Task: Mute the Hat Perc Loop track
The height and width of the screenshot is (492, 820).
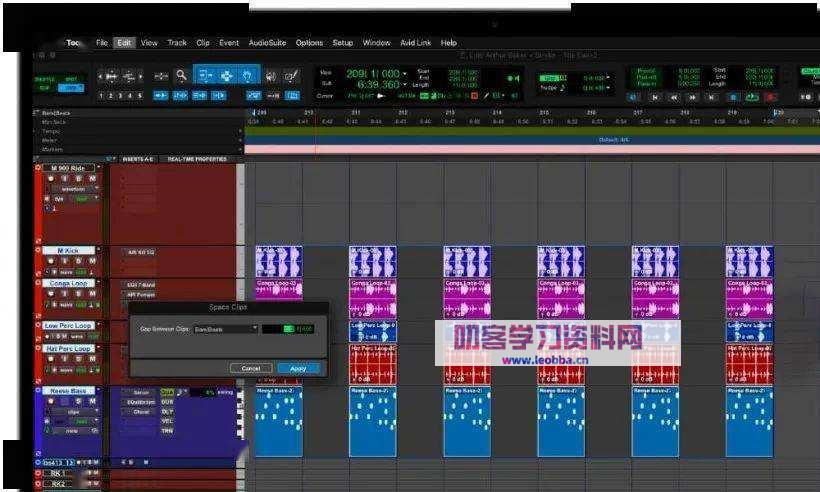Action: pos(92,359)
